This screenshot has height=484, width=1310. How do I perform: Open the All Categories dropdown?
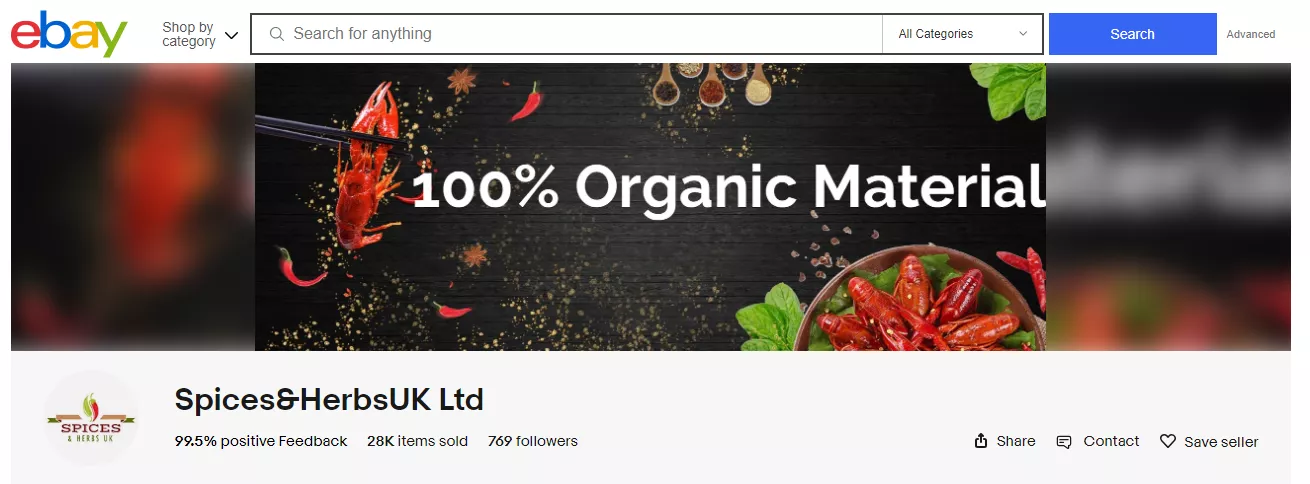pos(962,34)
